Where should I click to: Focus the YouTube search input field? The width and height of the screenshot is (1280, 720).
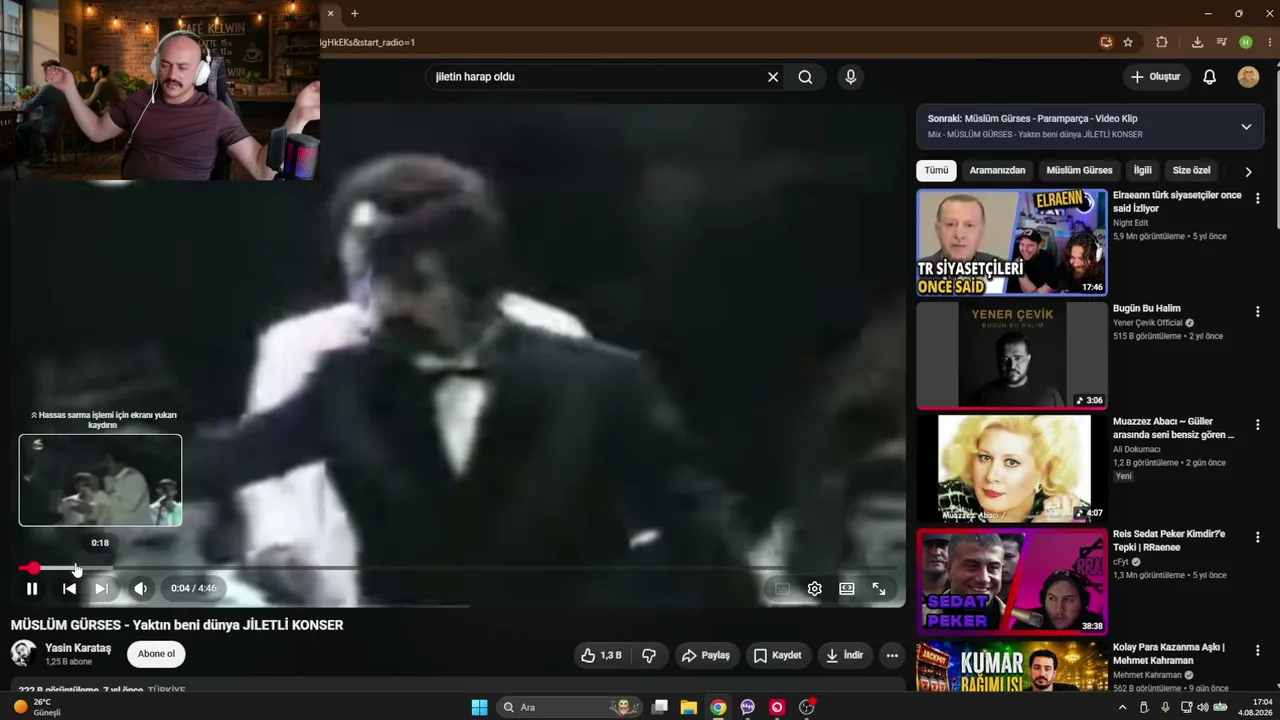coord(595,77)
